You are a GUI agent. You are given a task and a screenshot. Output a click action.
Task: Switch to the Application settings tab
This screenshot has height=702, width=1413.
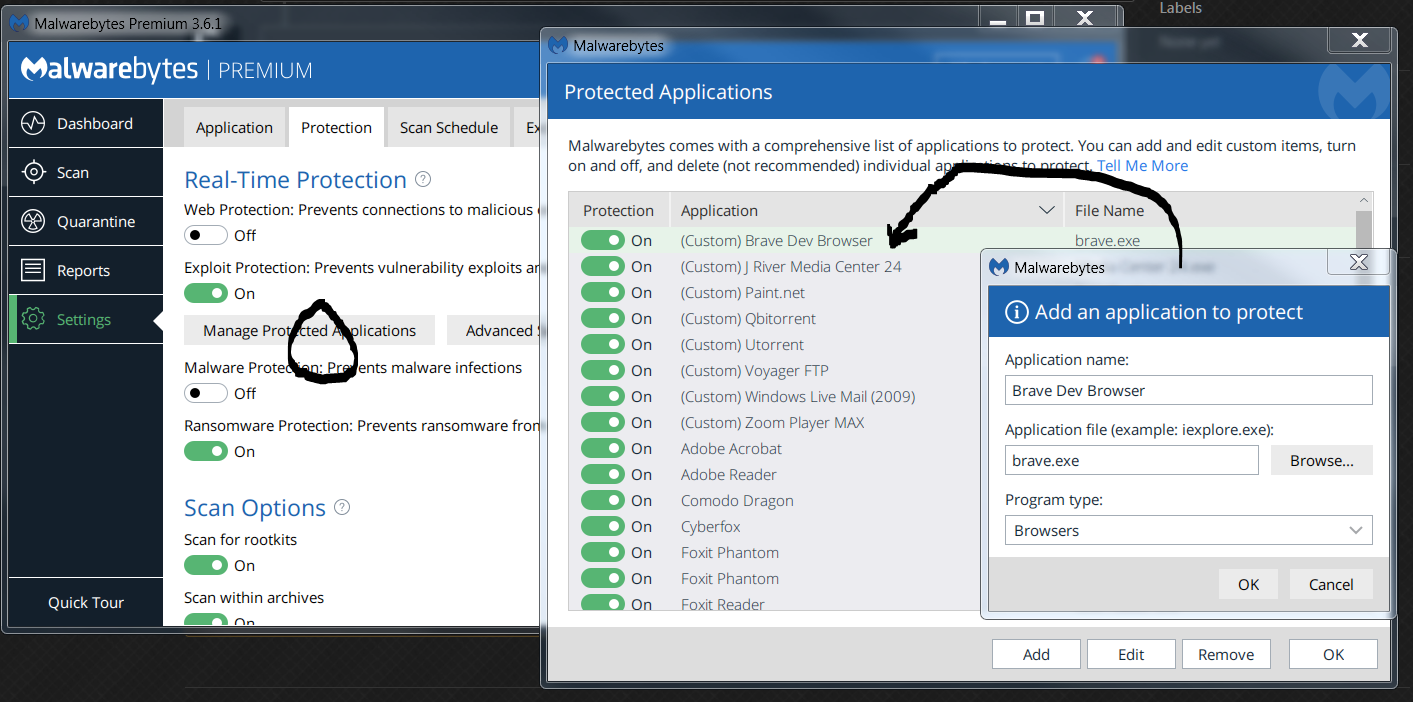pos(234,128)
